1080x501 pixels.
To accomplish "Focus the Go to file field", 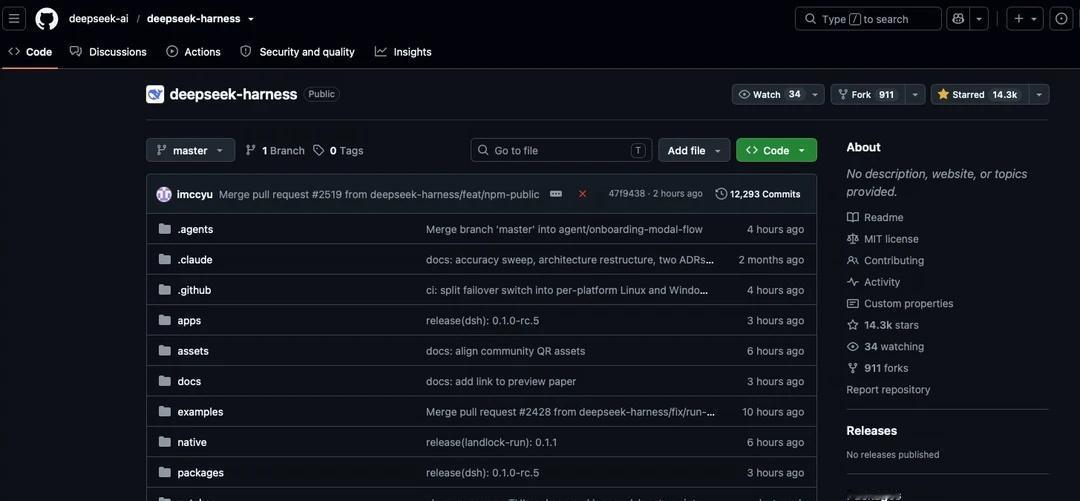I will (x=561, y=150).
